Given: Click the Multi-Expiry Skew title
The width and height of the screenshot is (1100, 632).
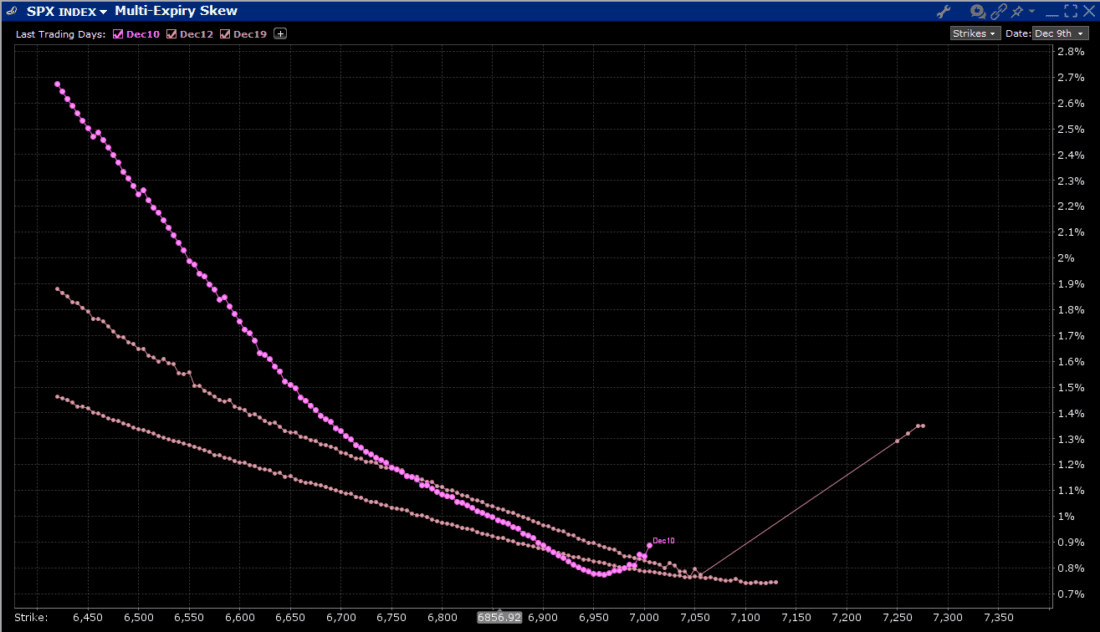Looking at the screenshot, I should point(179,10).
